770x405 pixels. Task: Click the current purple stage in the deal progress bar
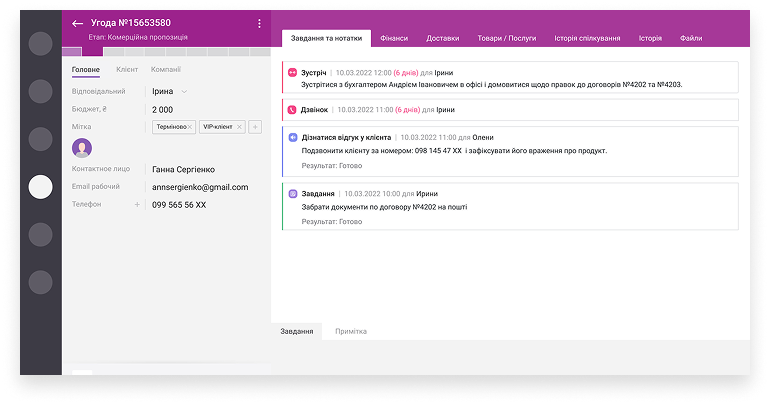(92, 51)
